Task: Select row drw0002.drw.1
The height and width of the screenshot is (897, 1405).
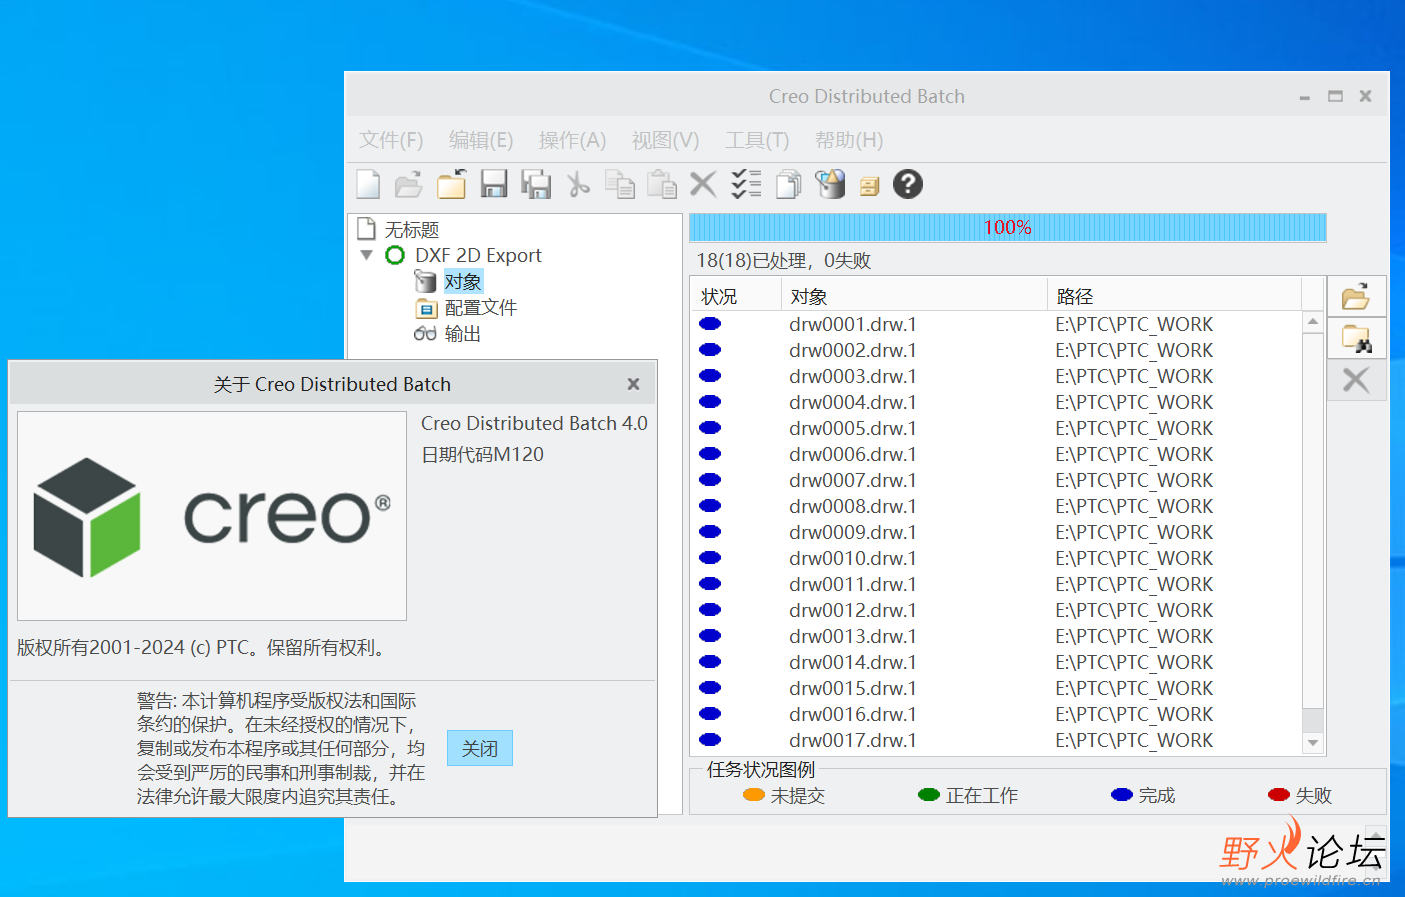Action: [x=997, y=350]
